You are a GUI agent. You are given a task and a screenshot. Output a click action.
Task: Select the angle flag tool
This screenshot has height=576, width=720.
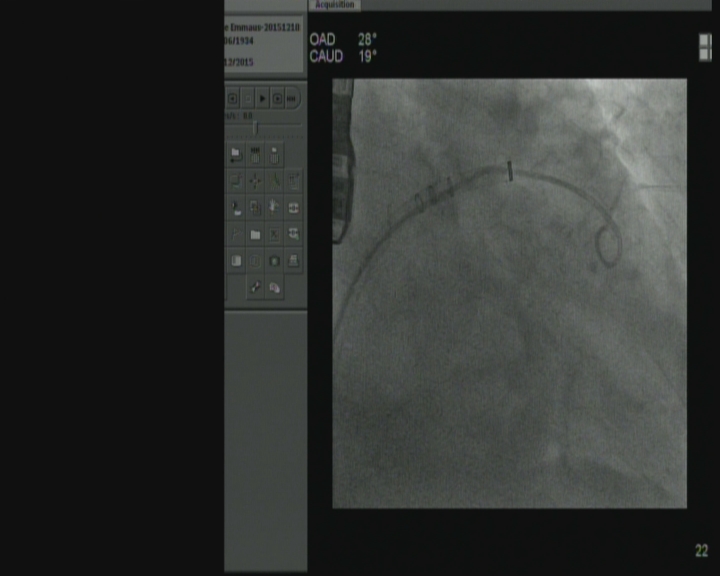[x=236, y=235]
